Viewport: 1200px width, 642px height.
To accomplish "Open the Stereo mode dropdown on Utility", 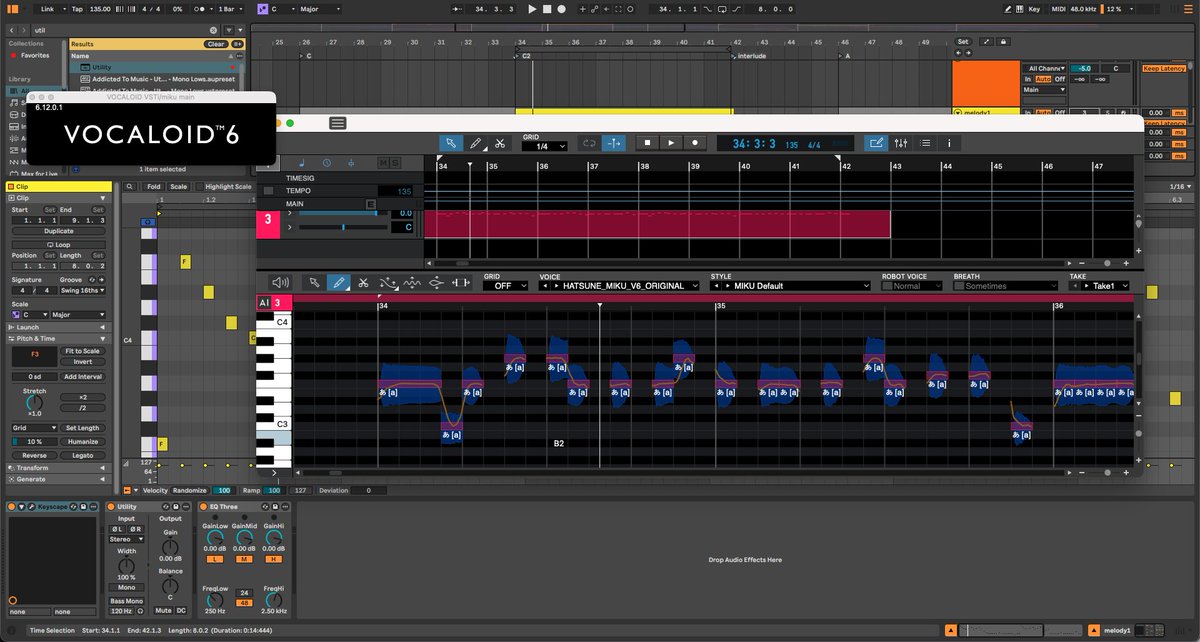I will 126,539.
